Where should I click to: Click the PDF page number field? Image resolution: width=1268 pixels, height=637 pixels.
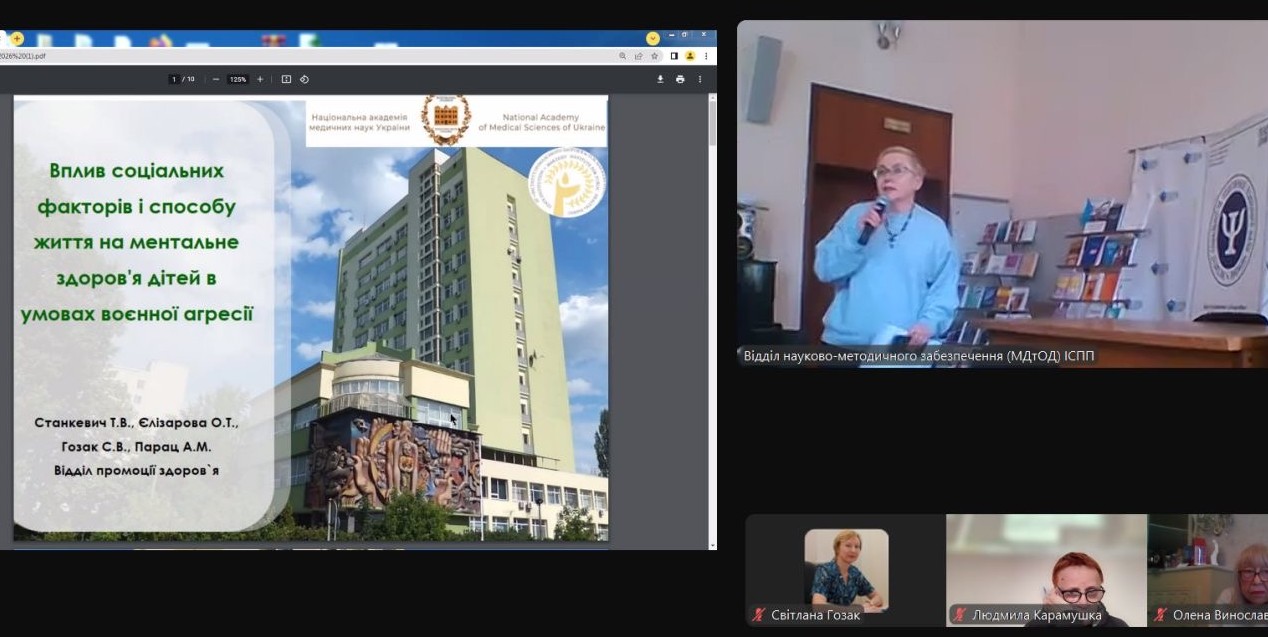[x=174, y=79]
